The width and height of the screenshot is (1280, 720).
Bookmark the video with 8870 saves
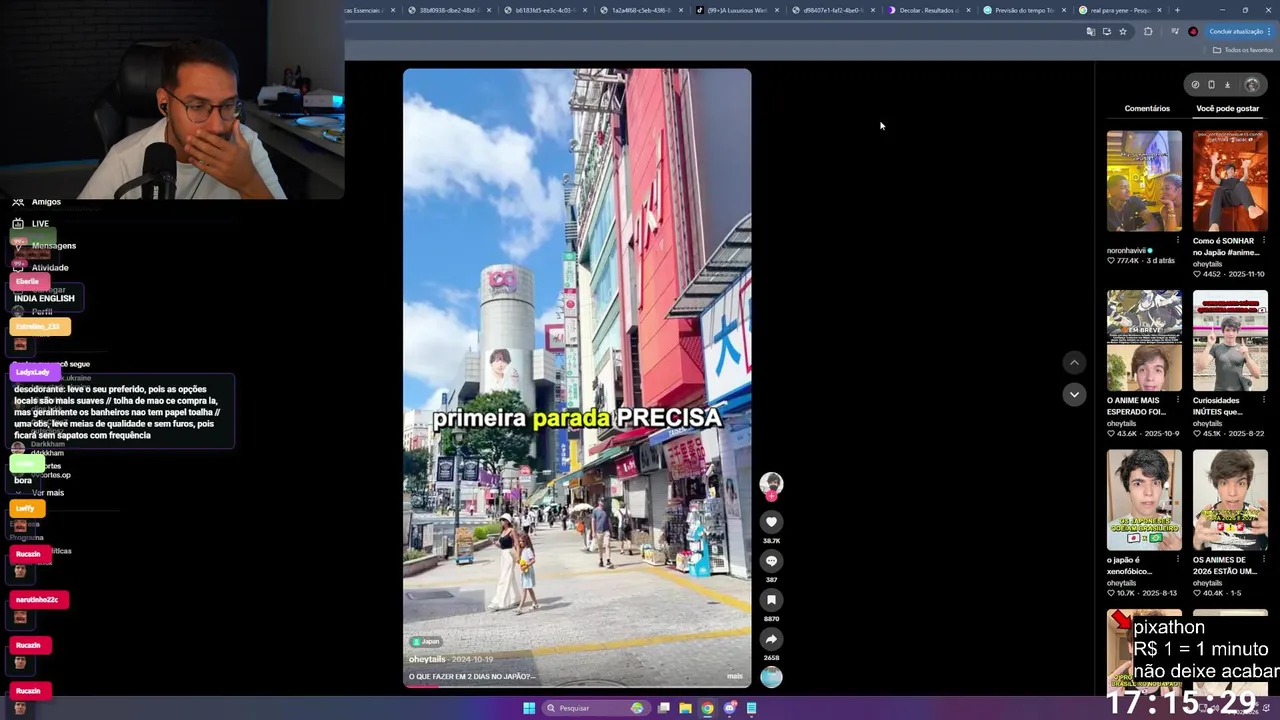coord(771,600)
